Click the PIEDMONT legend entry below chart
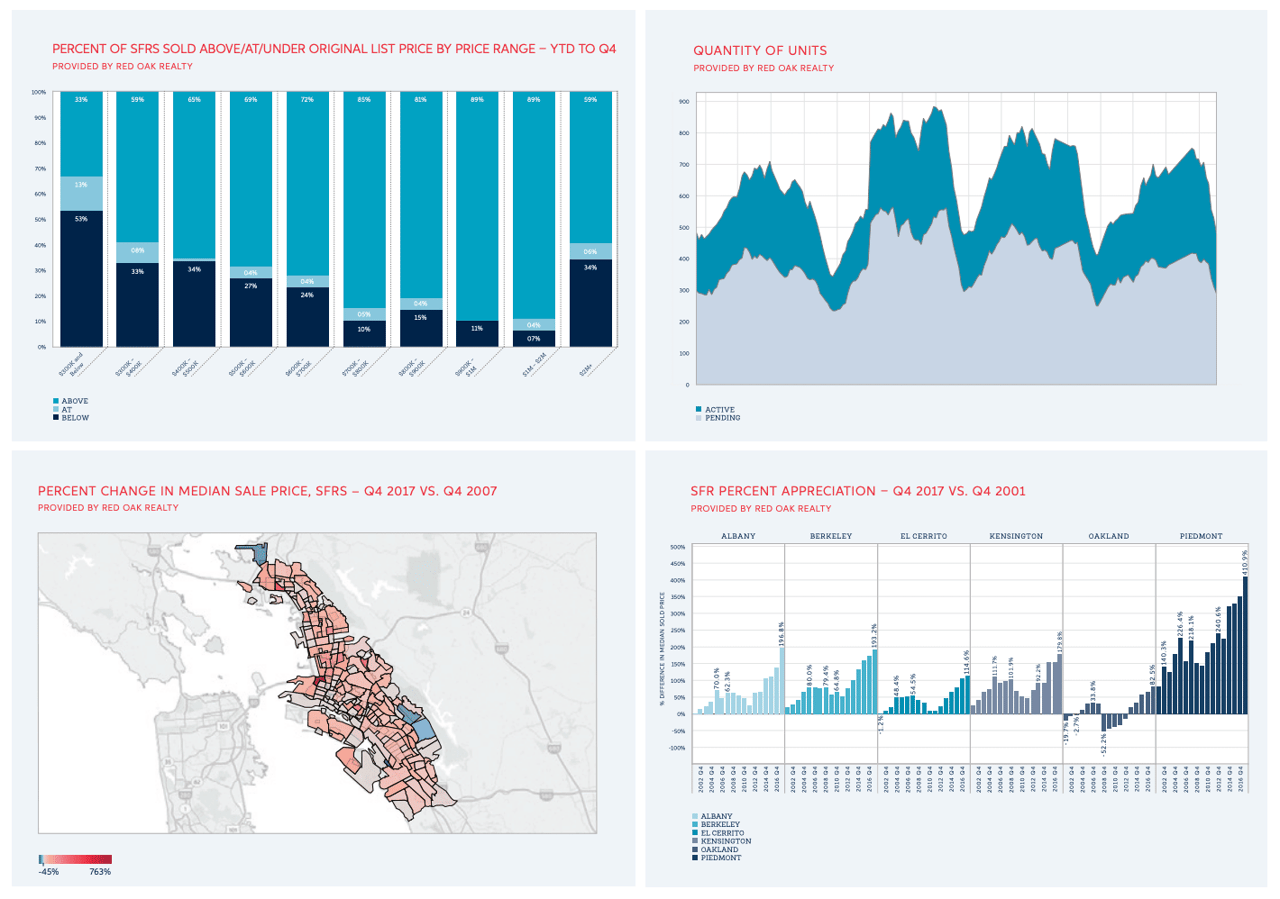This screenshot has height=899, width=1280. point(717,858)
